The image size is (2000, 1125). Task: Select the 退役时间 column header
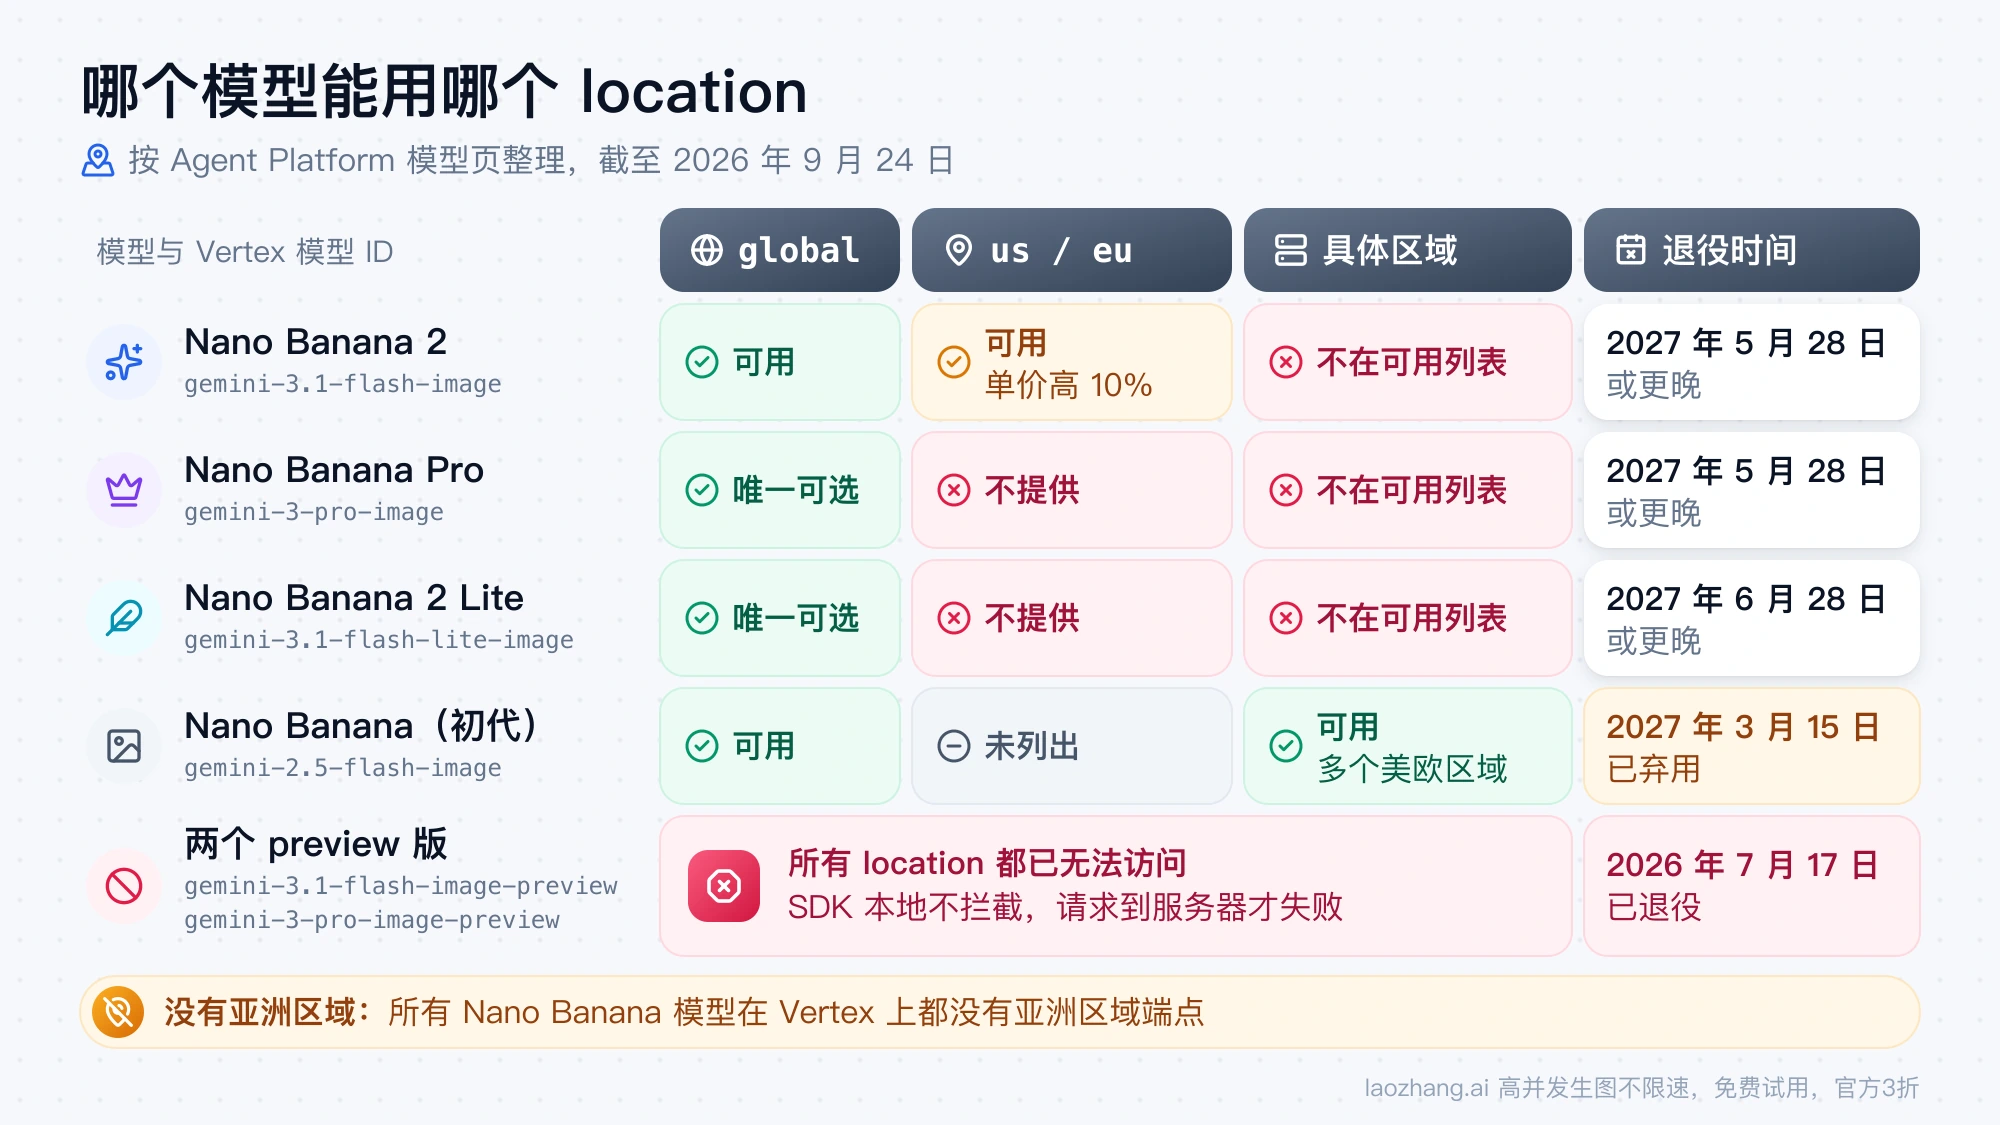pyautogui.click(x=1752, y=250)
